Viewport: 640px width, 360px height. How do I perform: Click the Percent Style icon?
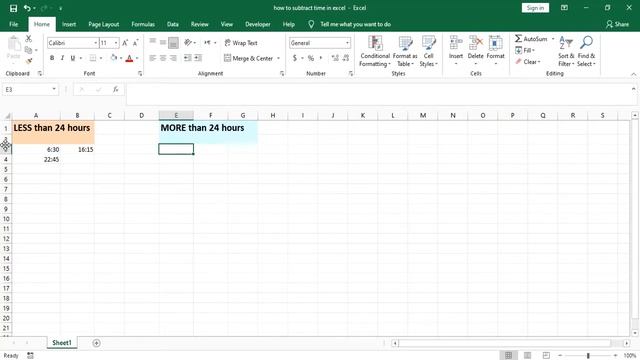[311, 58]
